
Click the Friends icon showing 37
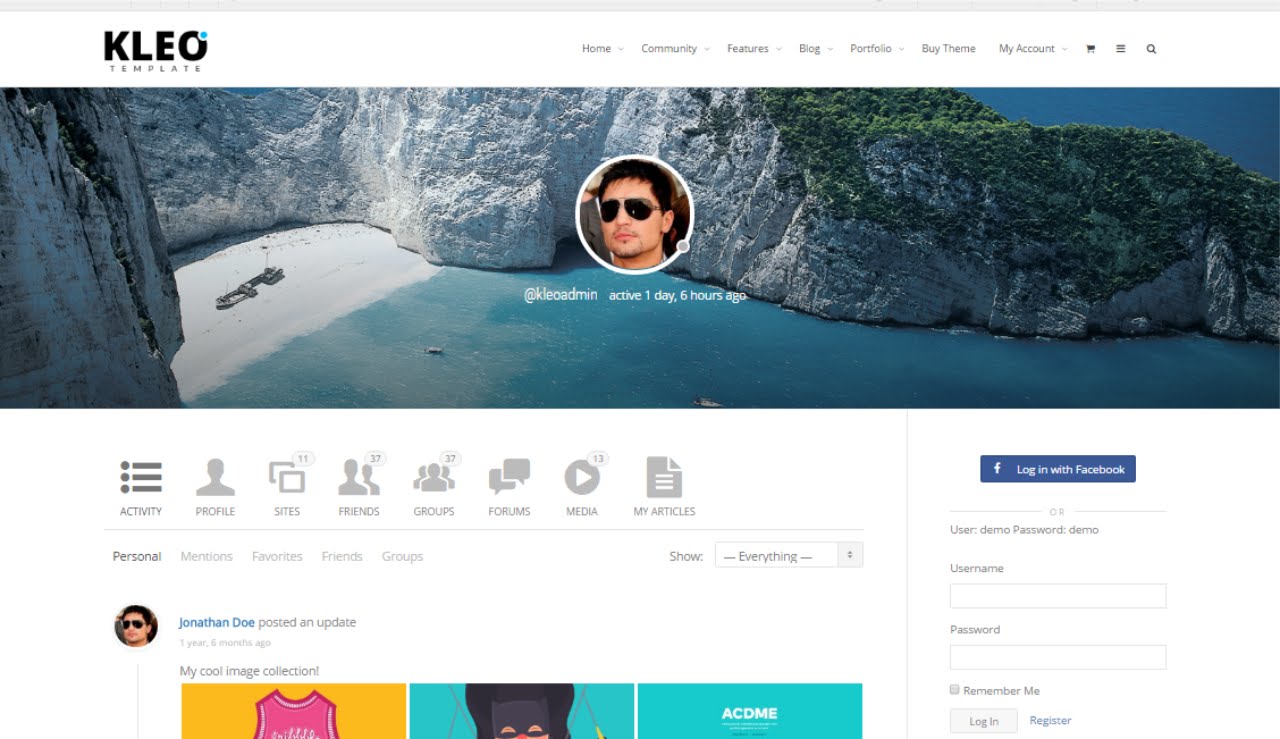pos(359,480)
